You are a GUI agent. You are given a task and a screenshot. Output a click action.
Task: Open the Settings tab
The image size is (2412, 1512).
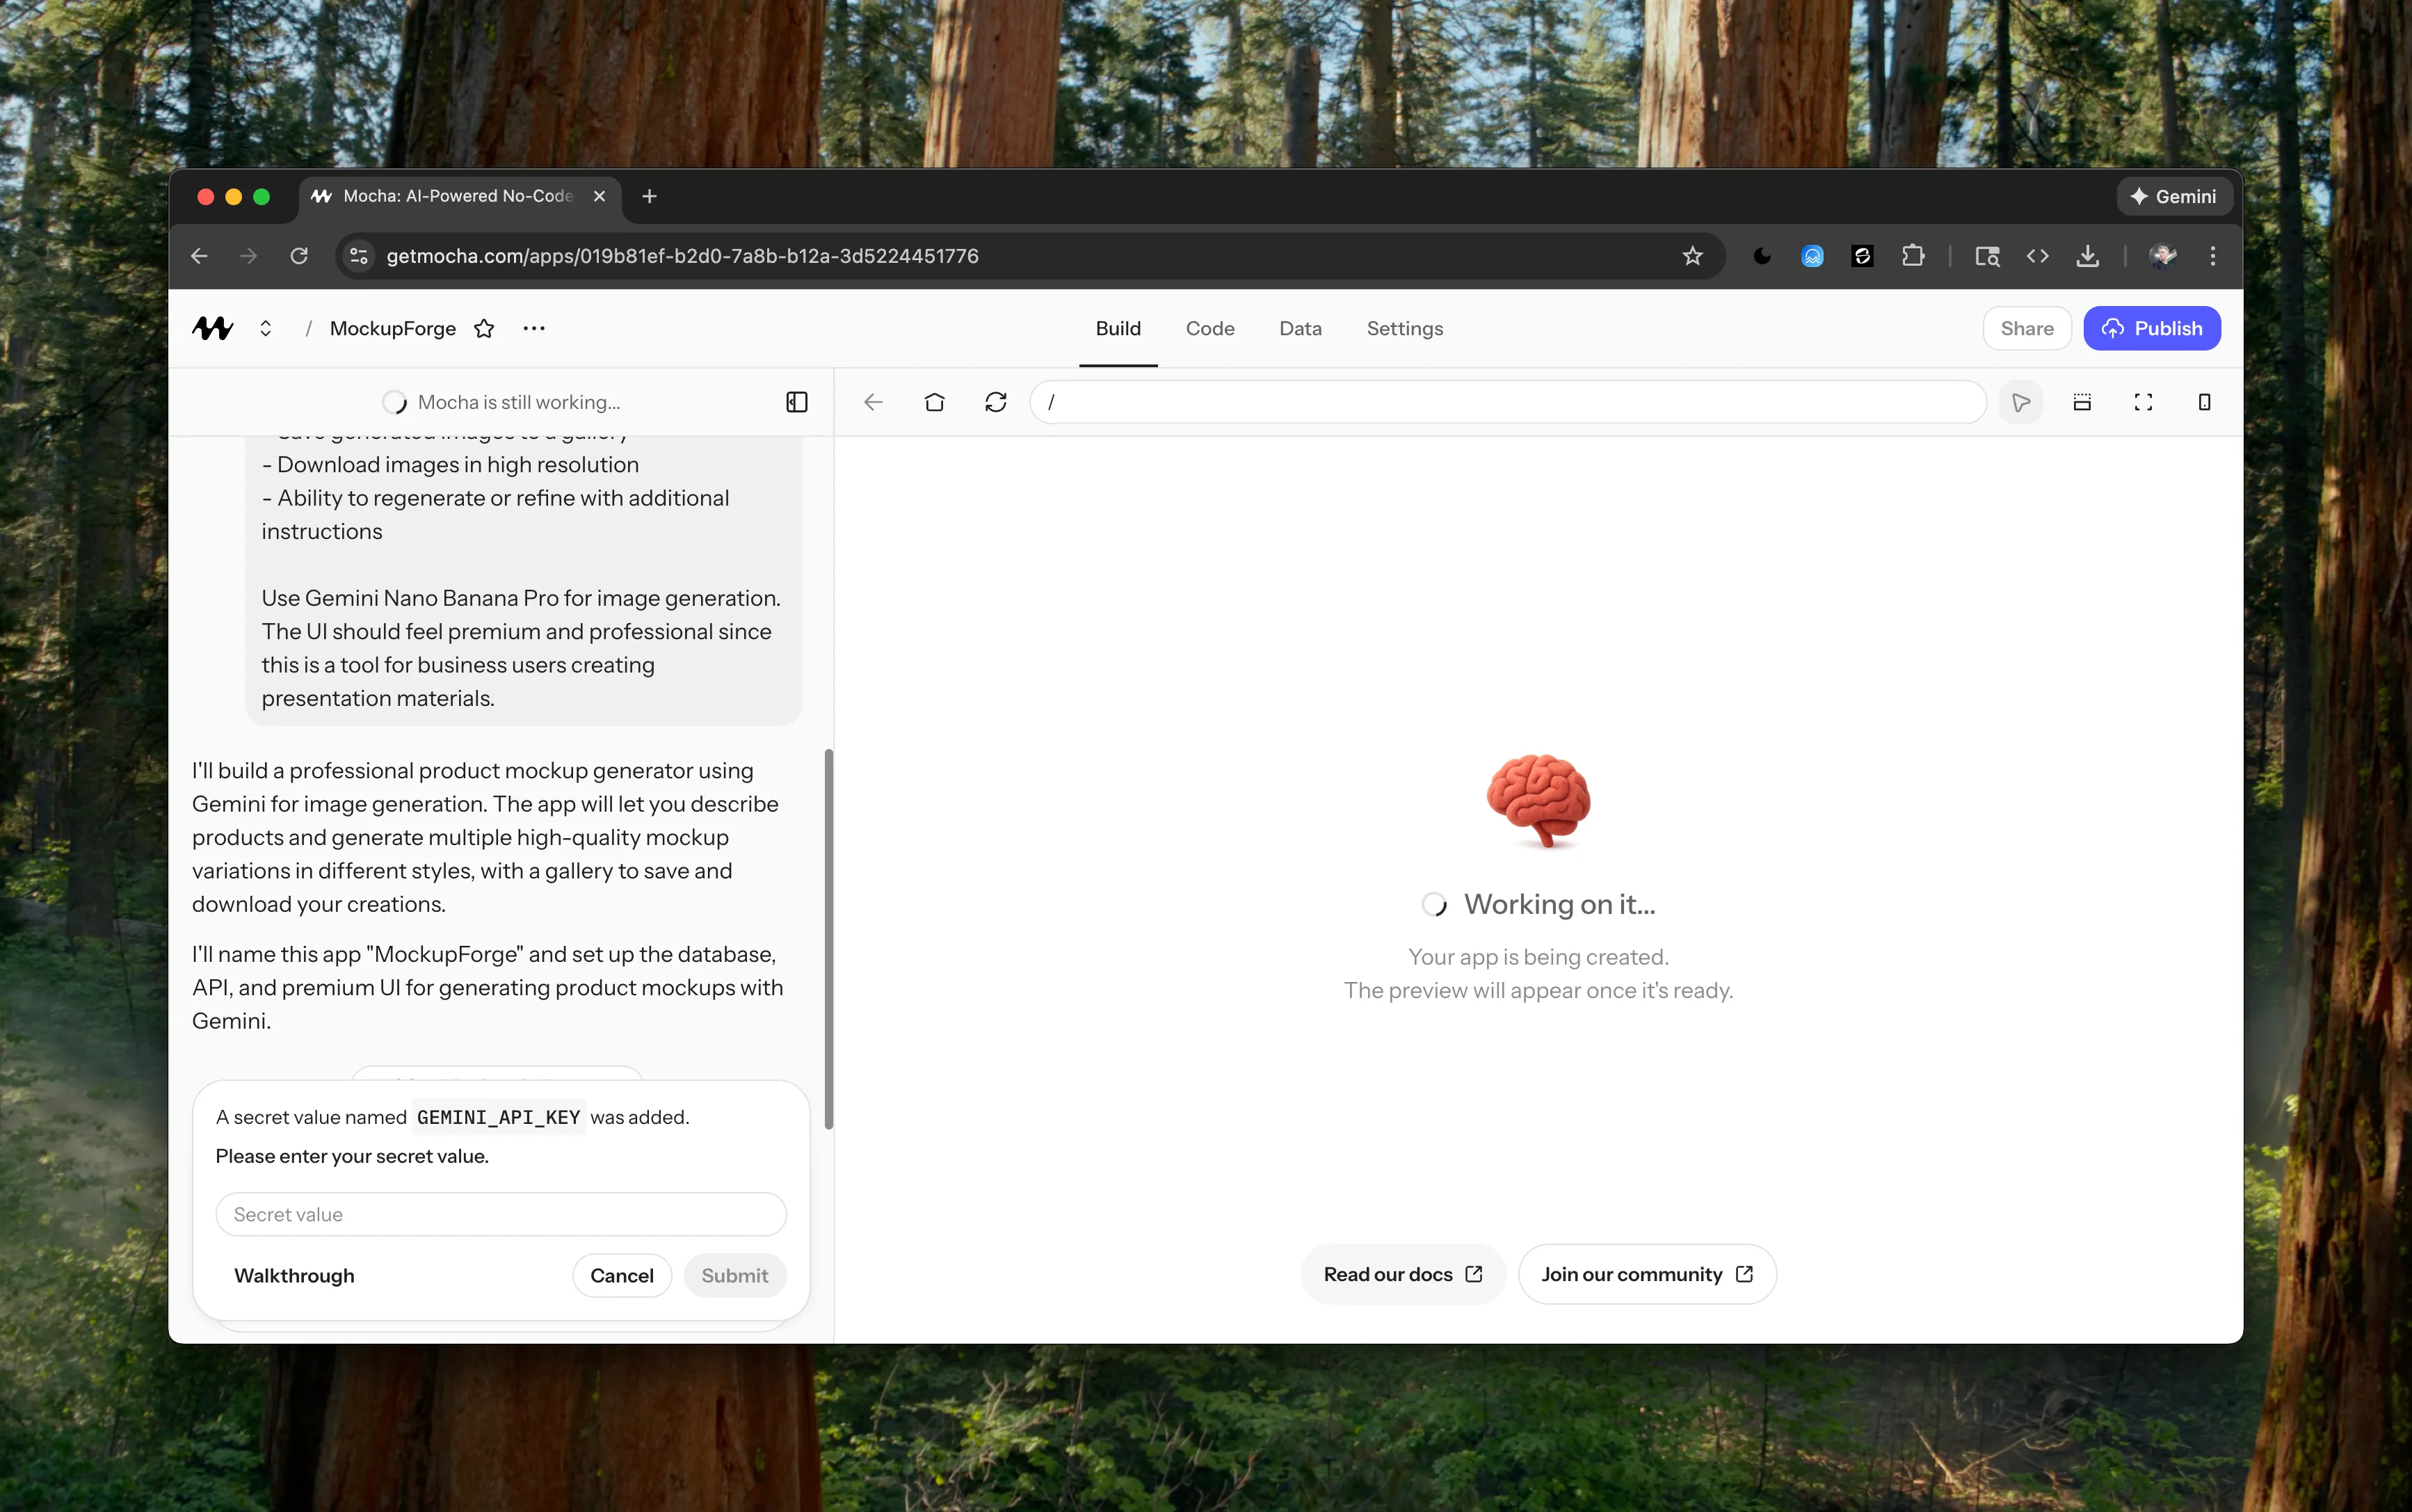[x=1404, y=328]
